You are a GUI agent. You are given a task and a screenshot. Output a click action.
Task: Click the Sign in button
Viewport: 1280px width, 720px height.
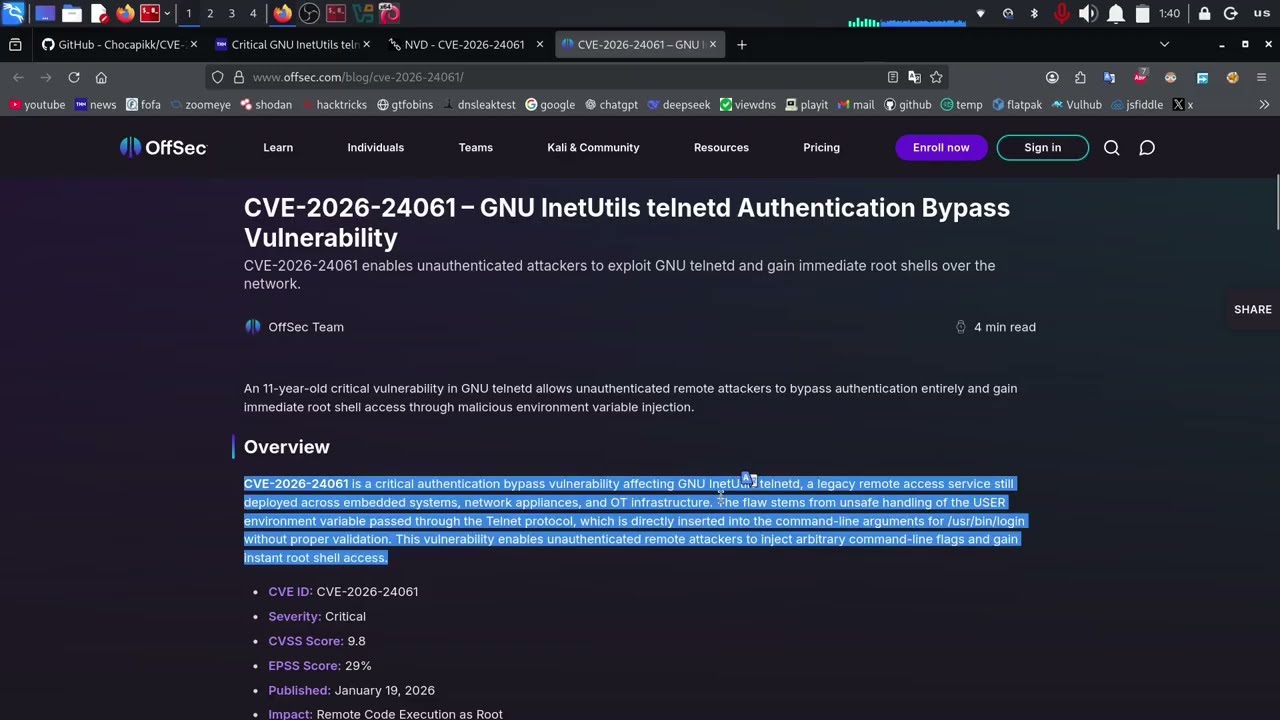click(x=1042, y=147)
